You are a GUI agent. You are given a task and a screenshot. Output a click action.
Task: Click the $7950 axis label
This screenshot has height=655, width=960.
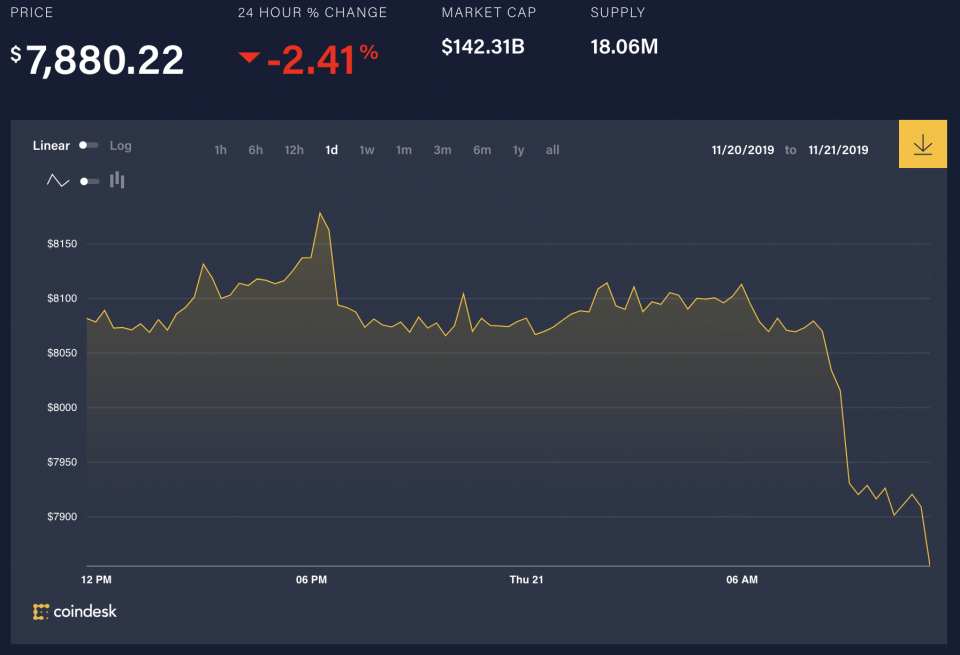click(x=62, y=462)
